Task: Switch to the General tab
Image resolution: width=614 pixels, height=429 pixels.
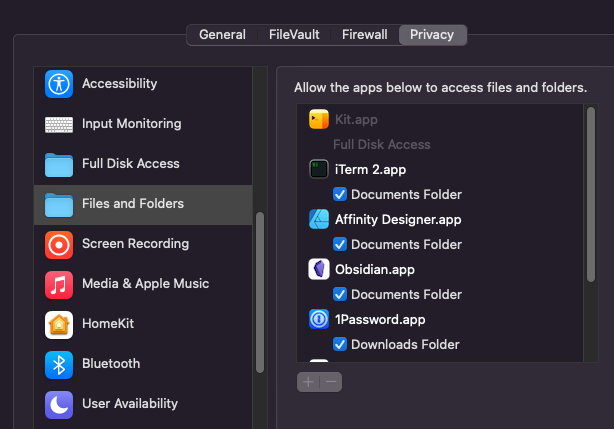Action: tap(222, 35)
